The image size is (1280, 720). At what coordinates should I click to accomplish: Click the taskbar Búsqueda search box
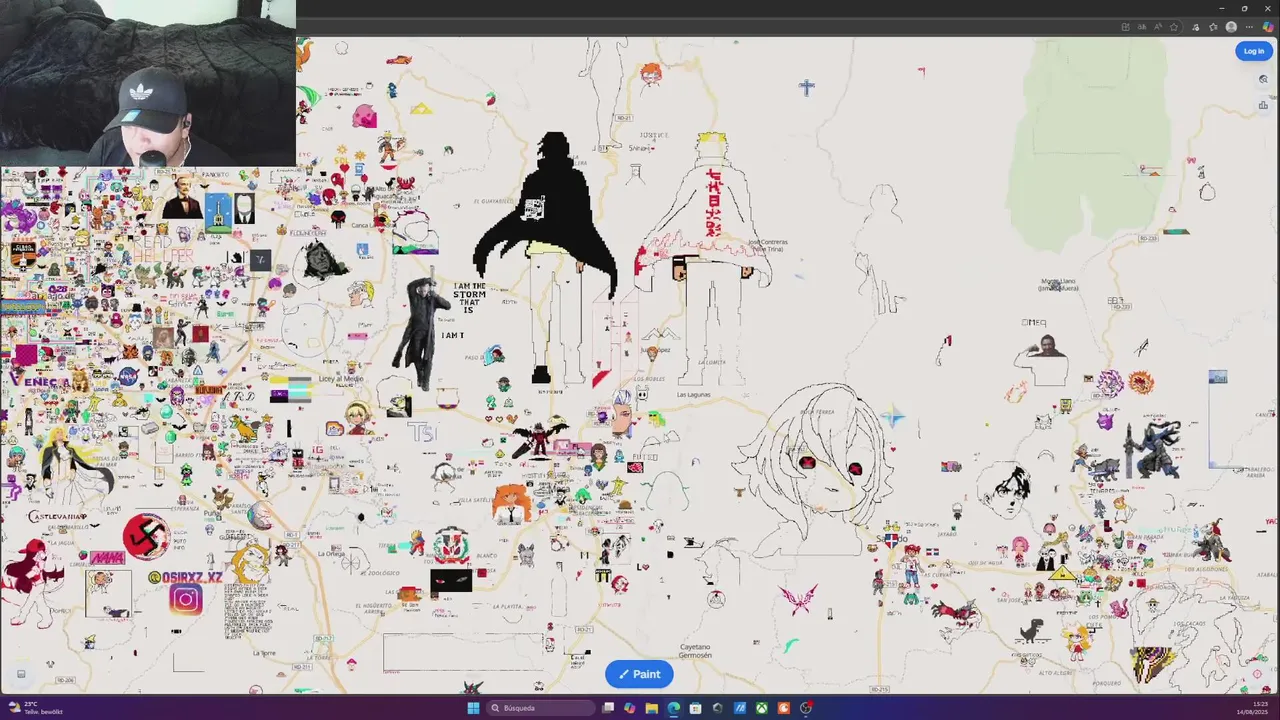tap(540, 708)
